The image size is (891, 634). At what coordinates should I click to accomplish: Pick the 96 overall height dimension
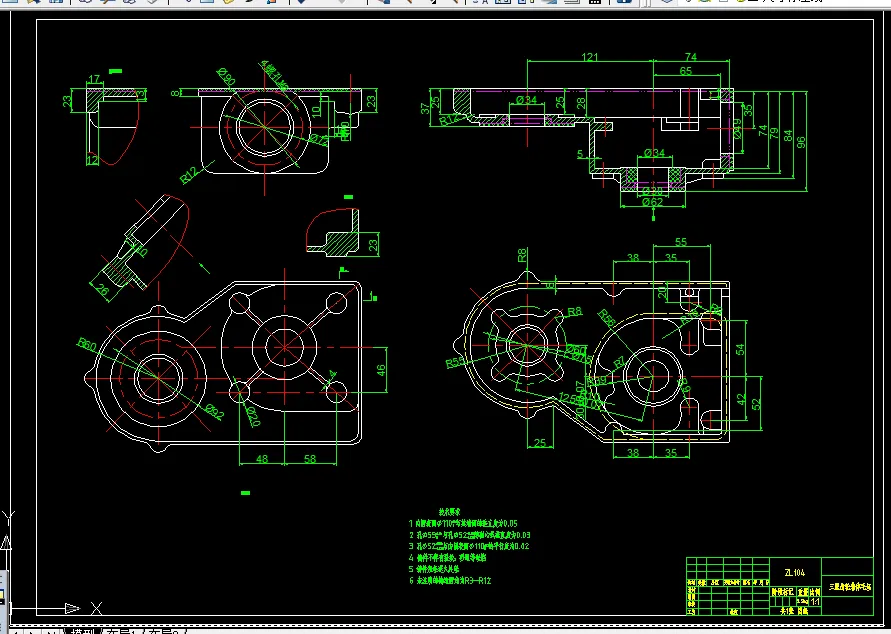click(x=801, y=142)
